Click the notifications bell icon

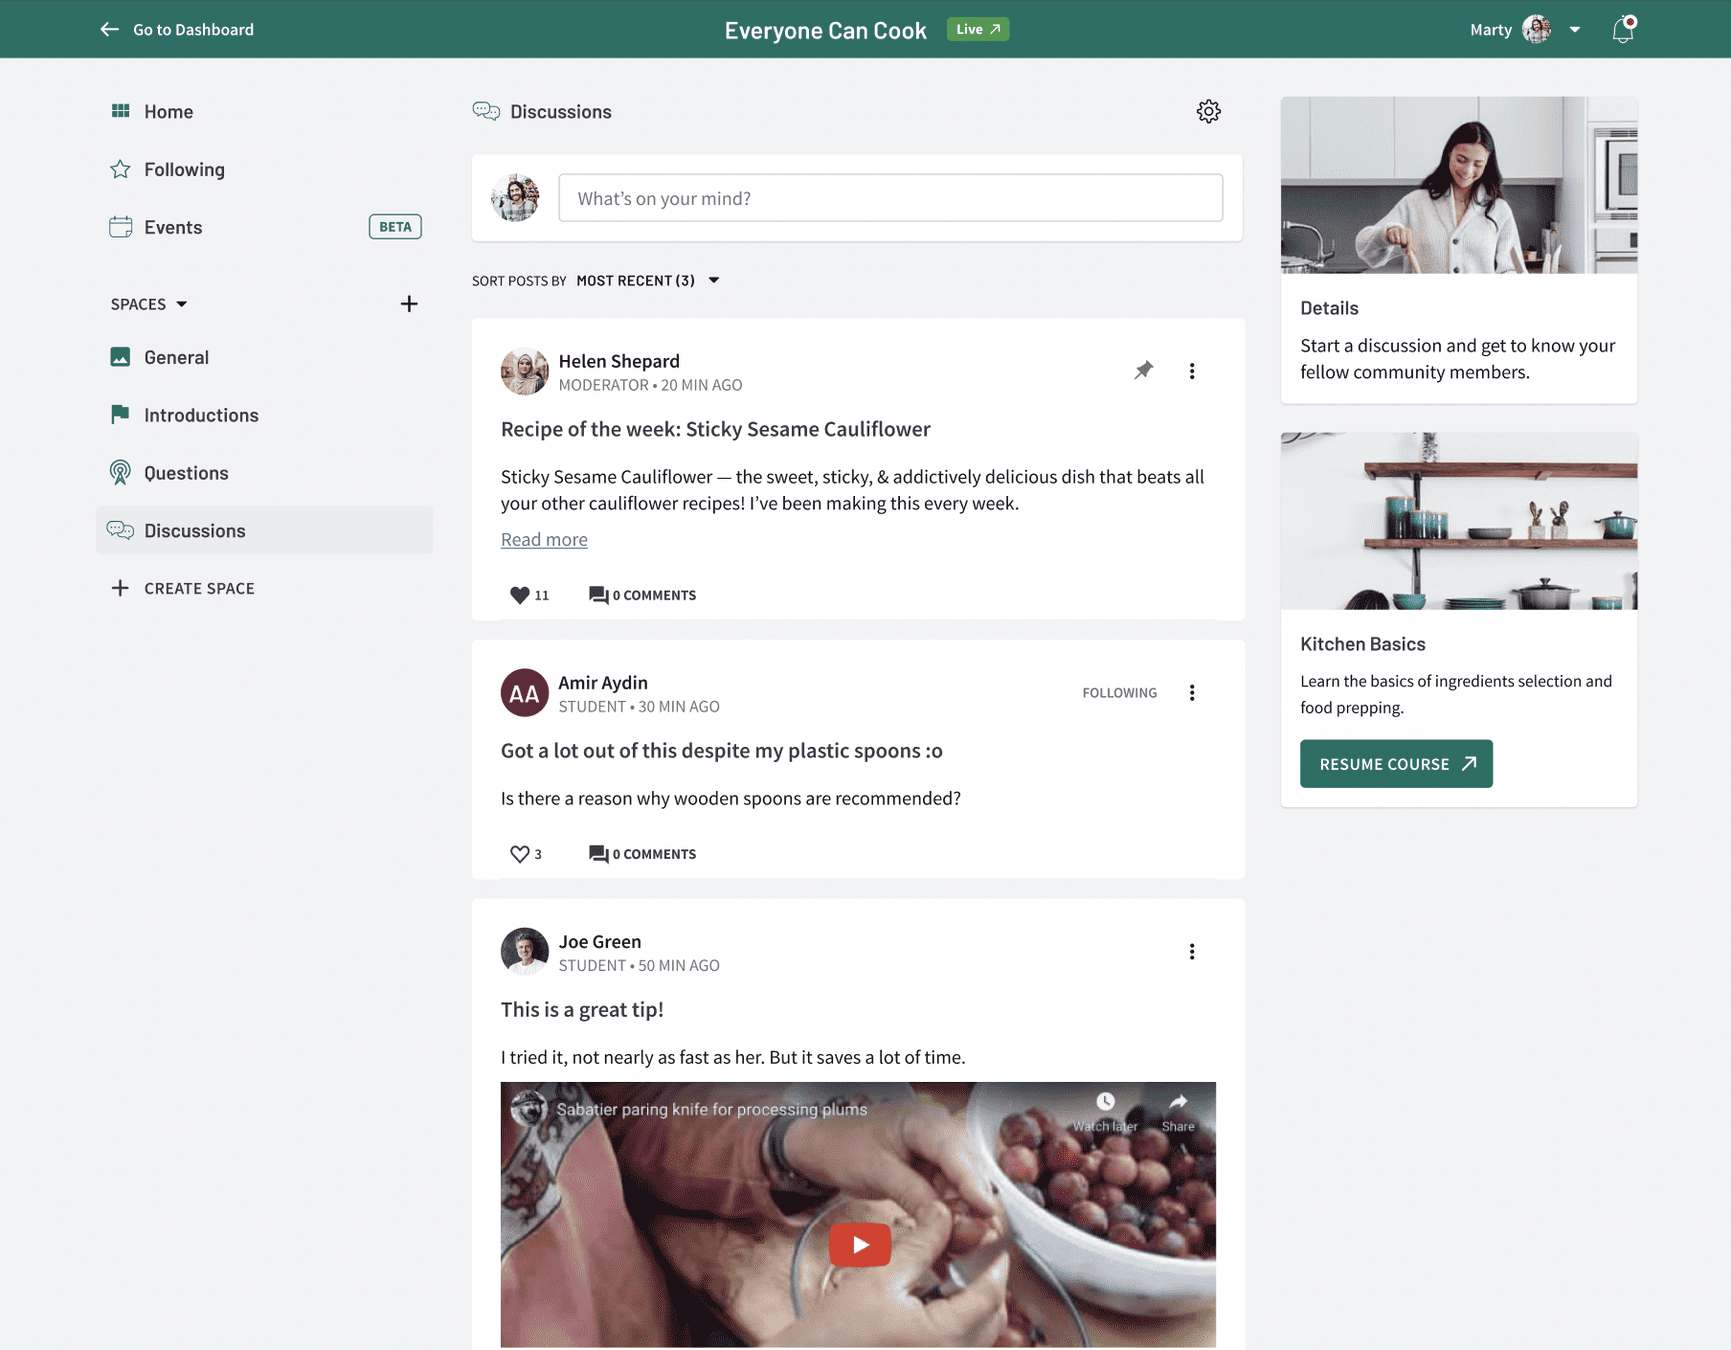point(1621,29)
